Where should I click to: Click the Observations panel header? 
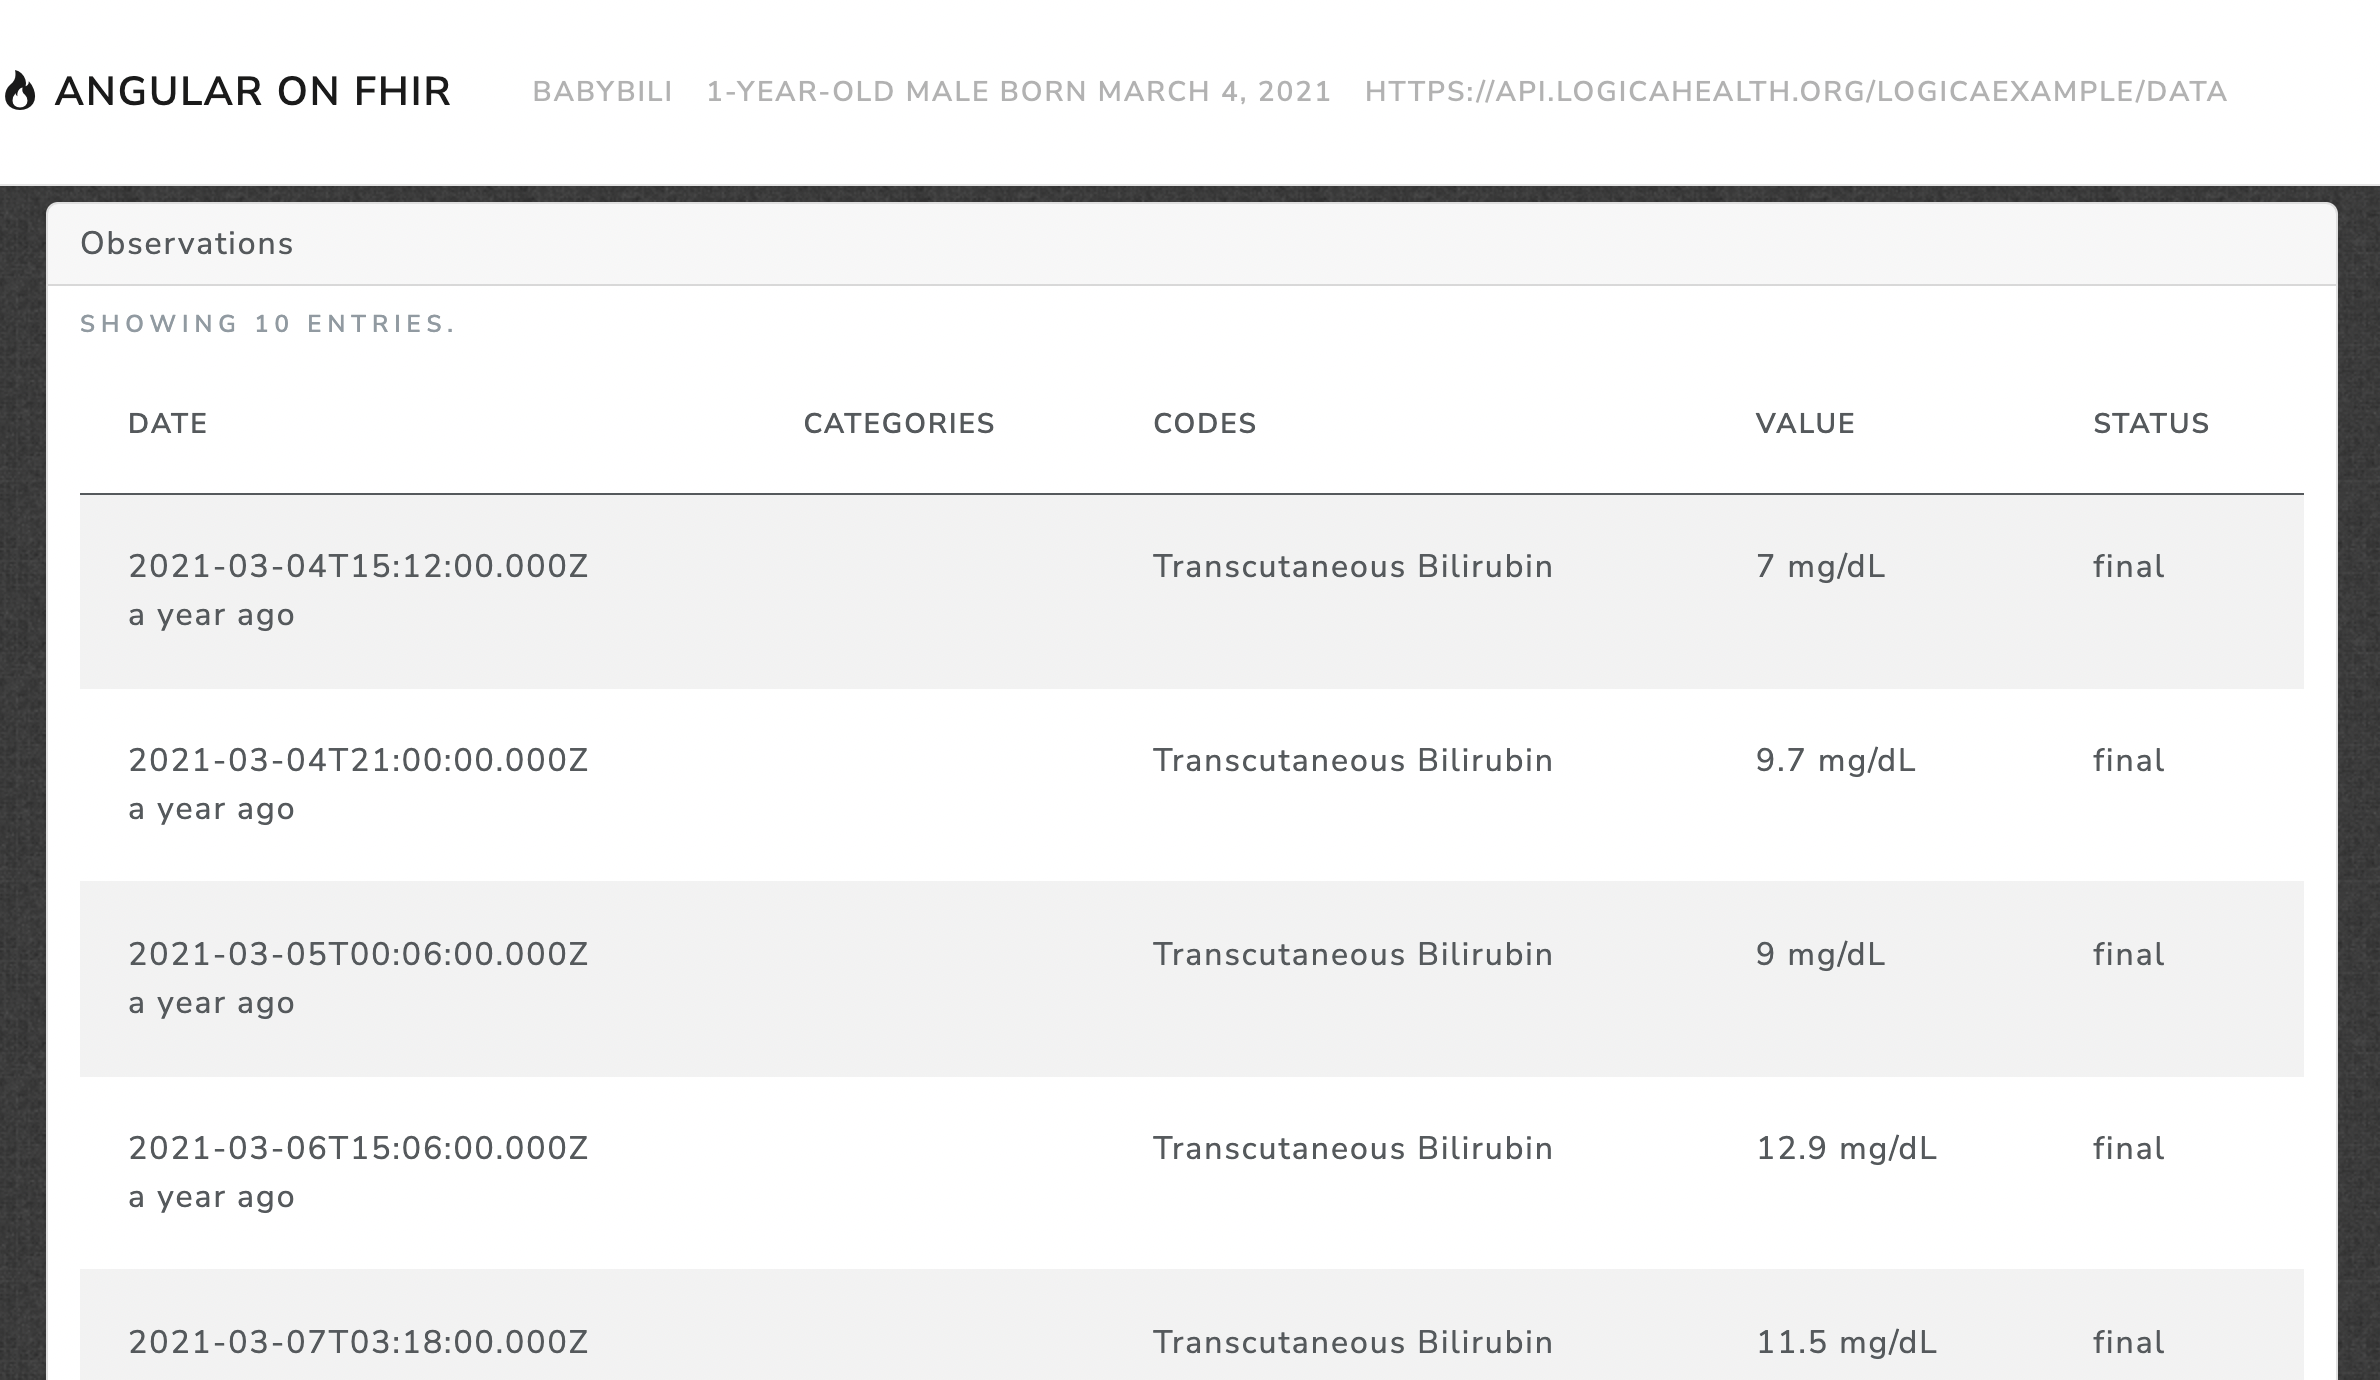coord(187,244)
